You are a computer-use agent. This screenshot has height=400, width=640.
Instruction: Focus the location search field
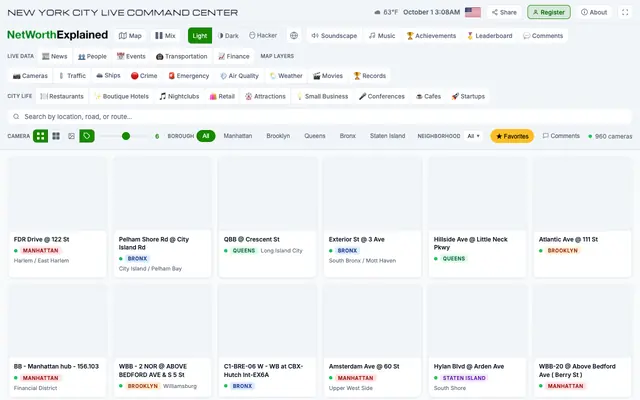[x=320, y=117]
